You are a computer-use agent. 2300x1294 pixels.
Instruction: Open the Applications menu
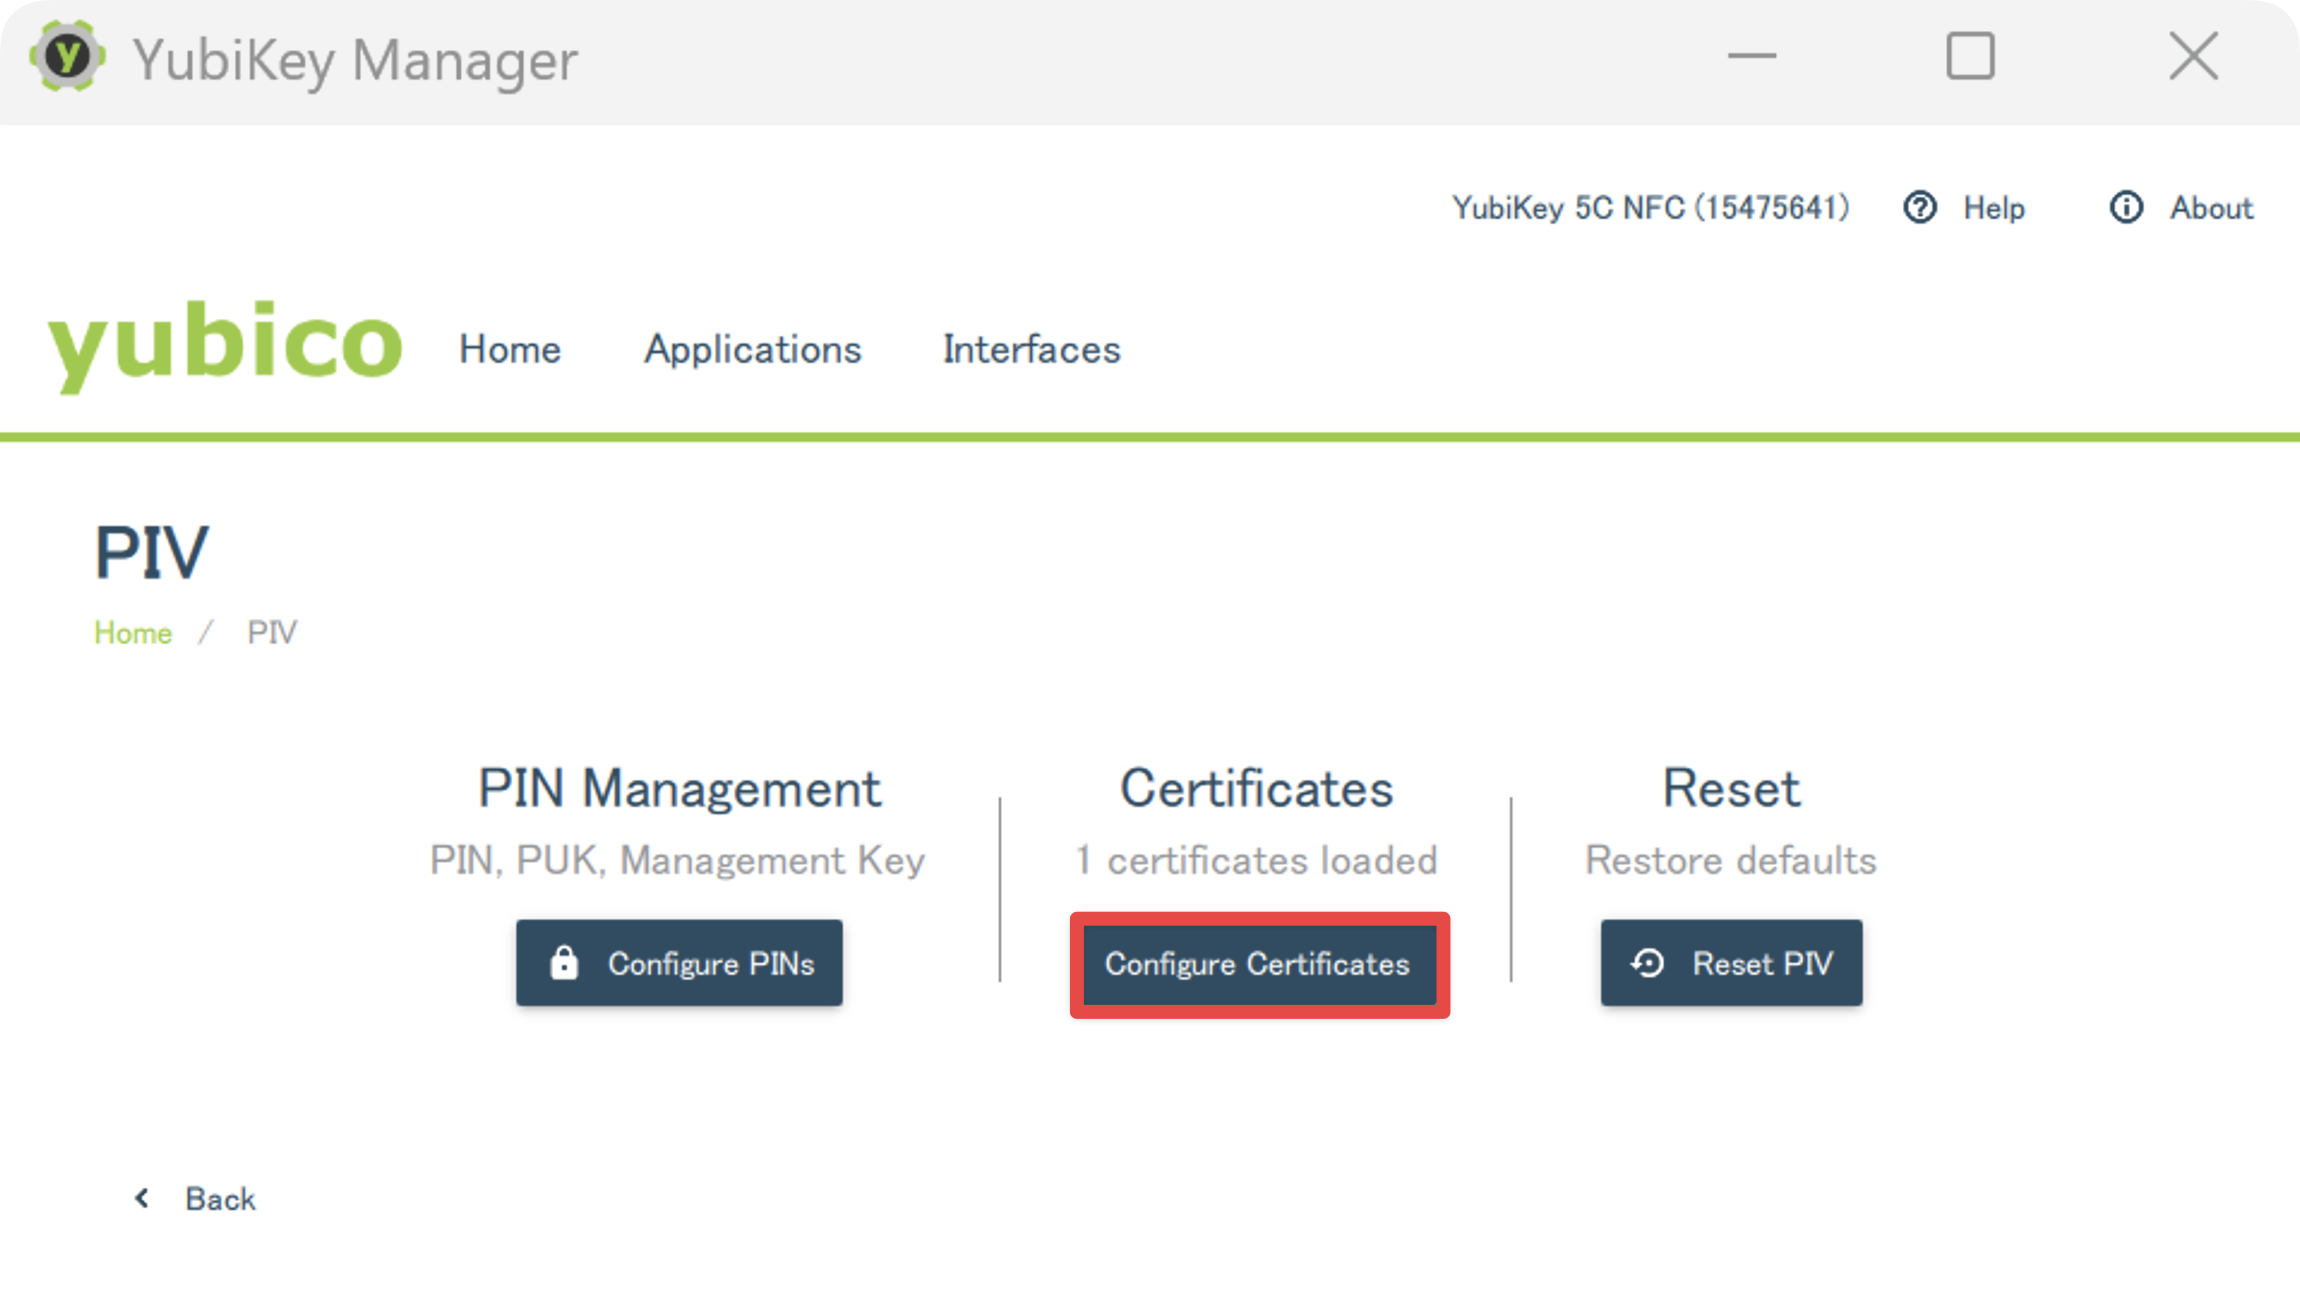tap(753, 349)
